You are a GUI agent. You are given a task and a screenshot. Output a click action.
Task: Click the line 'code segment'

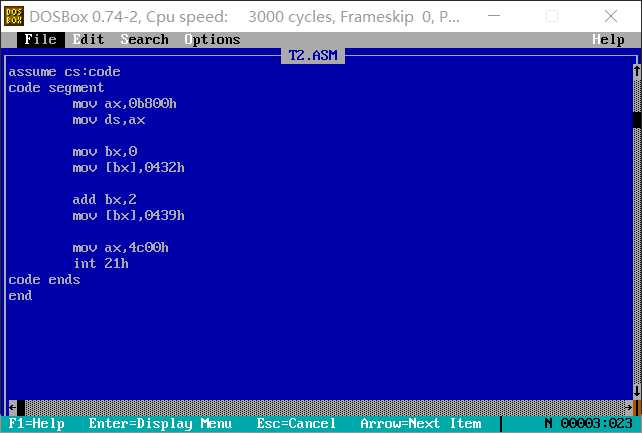[56, 88]
